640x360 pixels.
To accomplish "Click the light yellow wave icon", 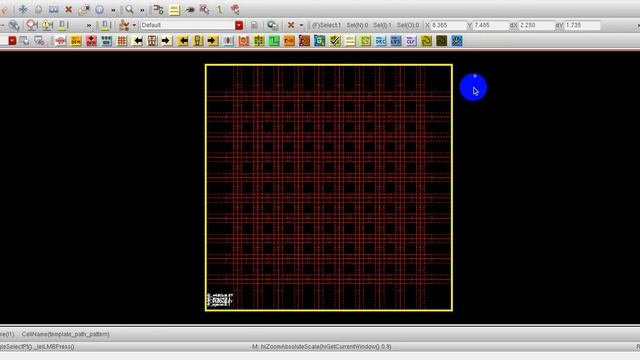I will (426, 41).
